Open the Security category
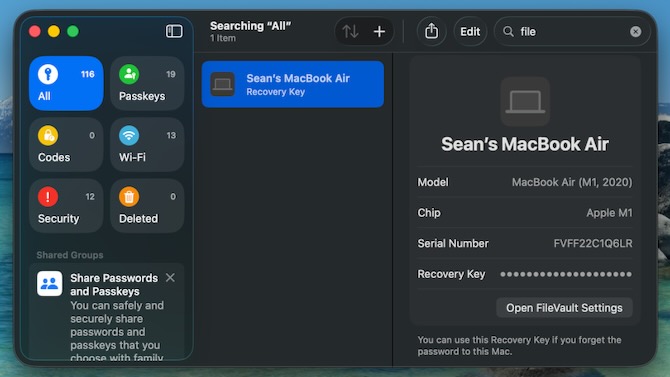The height and width of the screenshot is (377, 670). [66, 206]
